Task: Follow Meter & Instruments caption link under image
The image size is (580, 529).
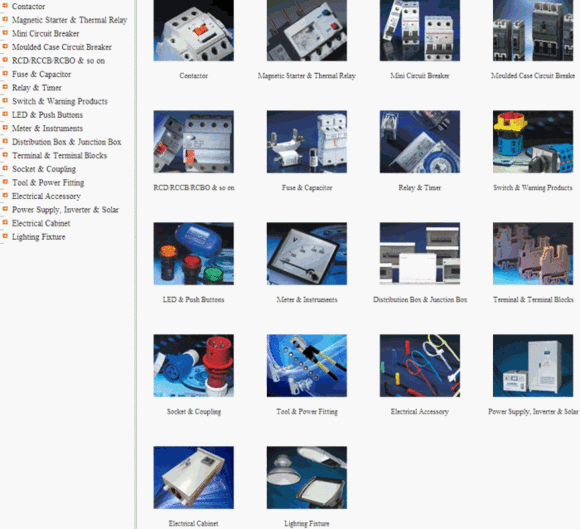Action: tap(307, 300)
